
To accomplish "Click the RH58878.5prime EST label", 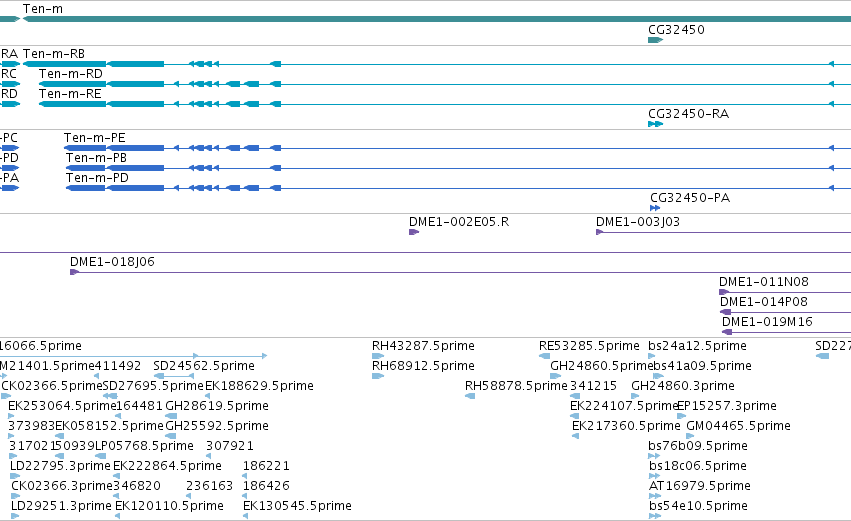I will tap(516, 386).
